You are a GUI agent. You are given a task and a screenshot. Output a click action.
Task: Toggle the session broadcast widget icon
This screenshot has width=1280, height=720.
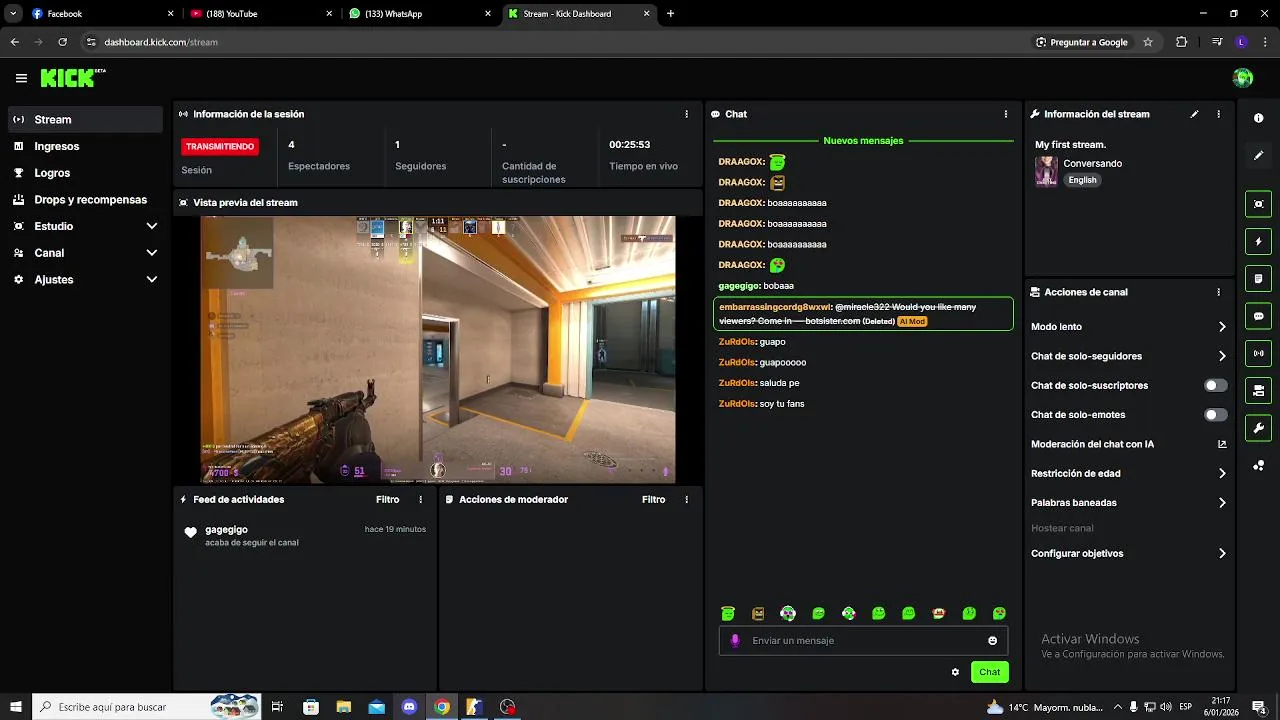[1259, 353]
